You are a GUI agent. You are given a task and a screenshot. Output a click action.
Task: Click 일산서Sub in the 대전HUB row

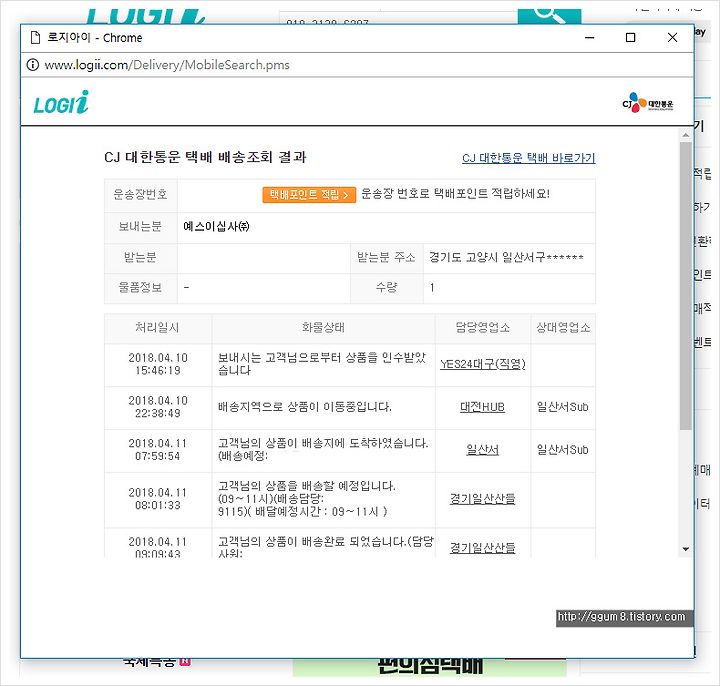[x=563, y=407]
